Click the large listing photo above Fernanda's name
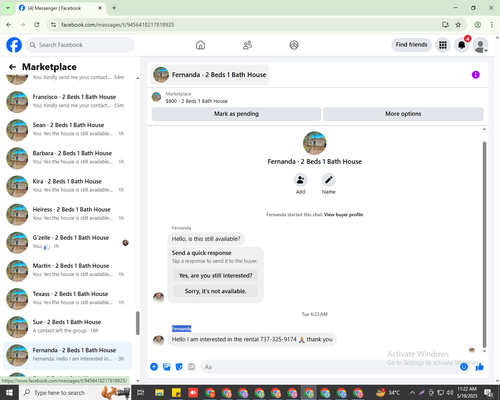The width and height of the screenshot is (500, 400). click(x=314, y=143)
